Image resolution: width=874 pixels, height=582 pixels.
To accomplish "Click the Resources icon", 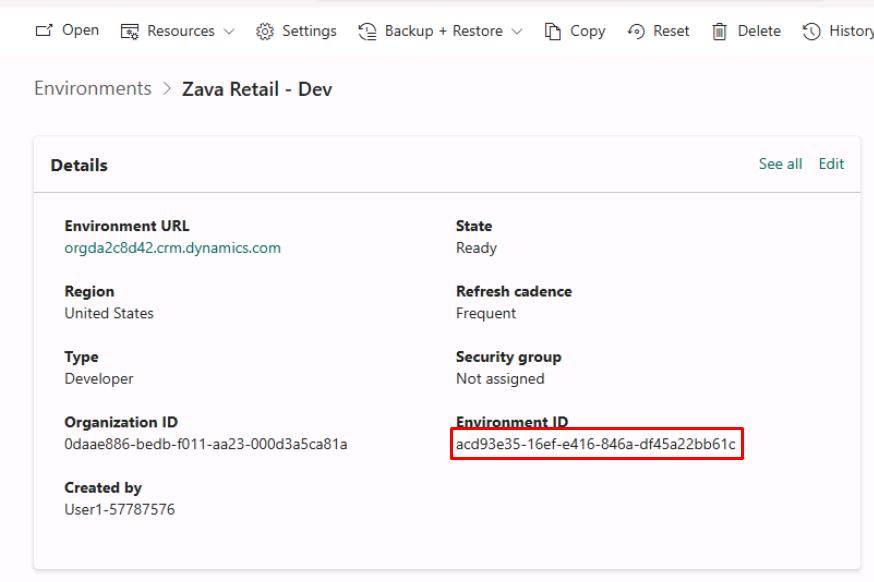I will click(x=129, y=31).
